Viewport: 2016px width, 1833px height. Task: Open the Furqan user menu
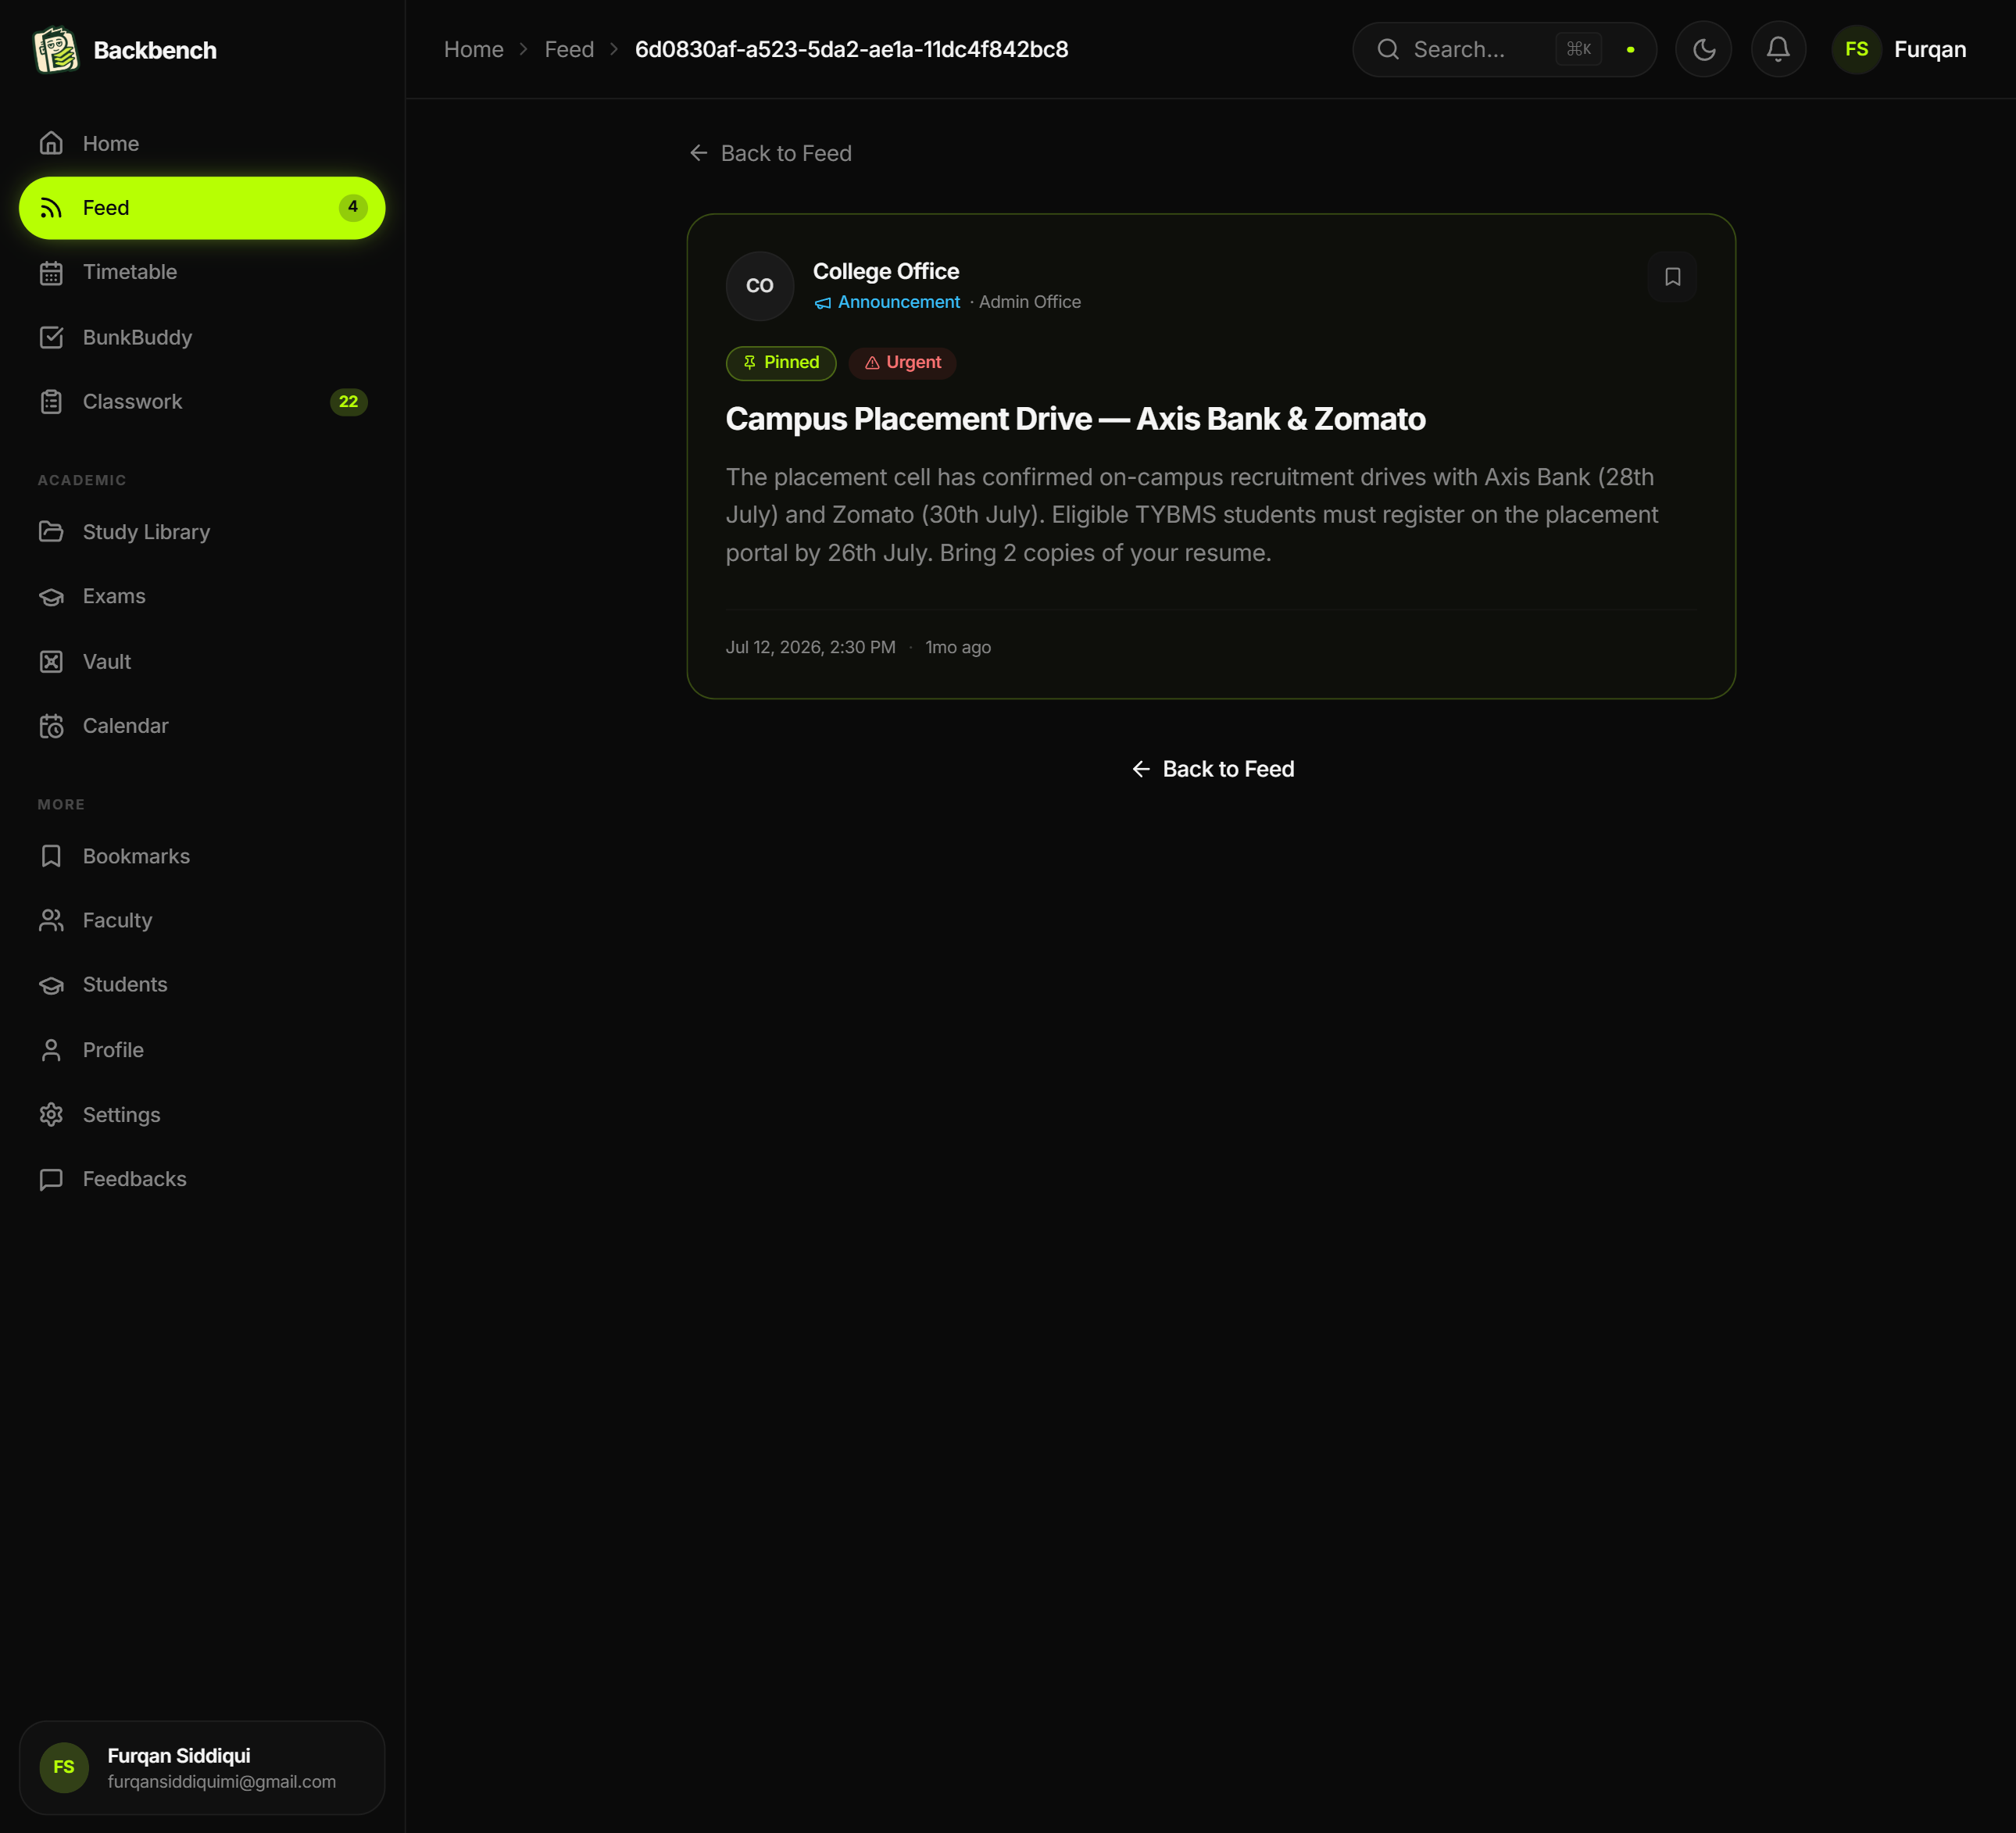click(x=1900, y=49)
